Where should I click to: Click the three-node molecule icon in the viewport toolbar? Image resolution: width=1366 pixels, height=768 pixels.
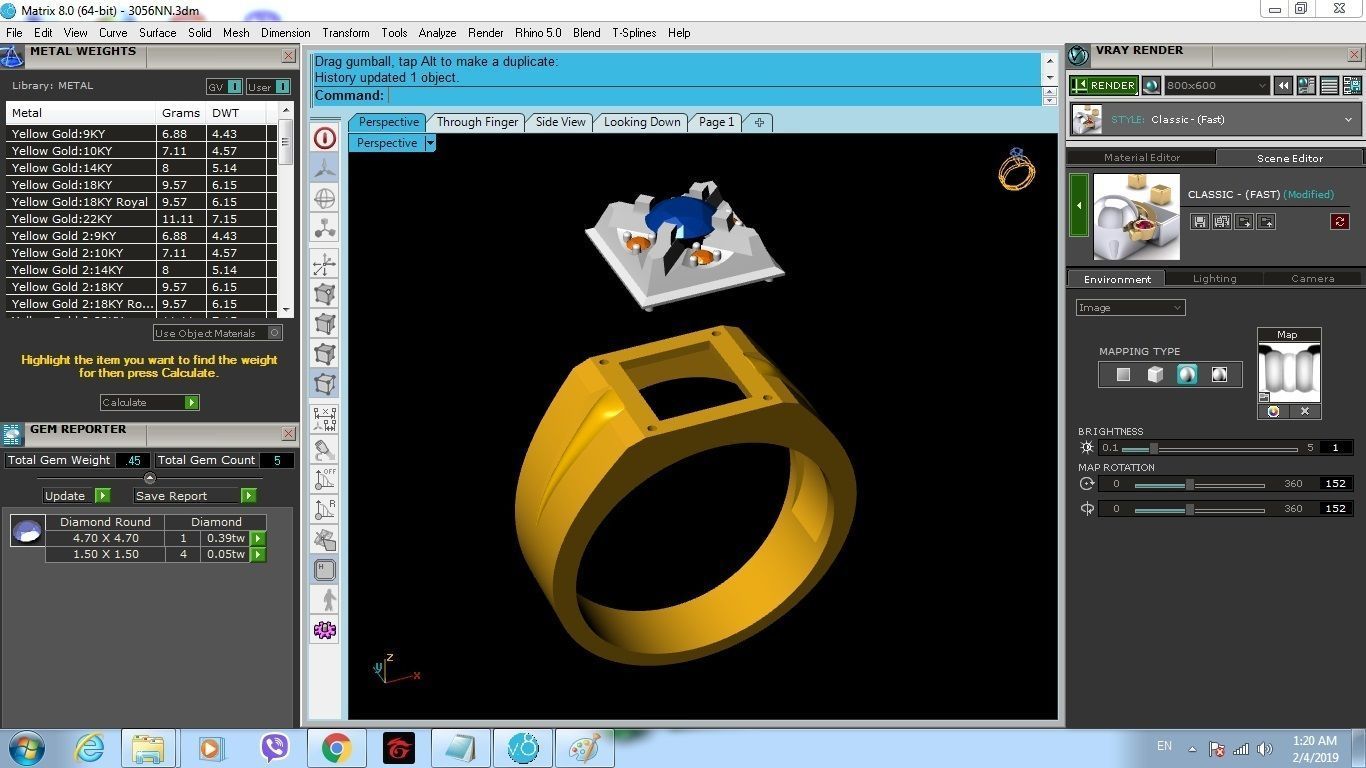tap(325, 228)
